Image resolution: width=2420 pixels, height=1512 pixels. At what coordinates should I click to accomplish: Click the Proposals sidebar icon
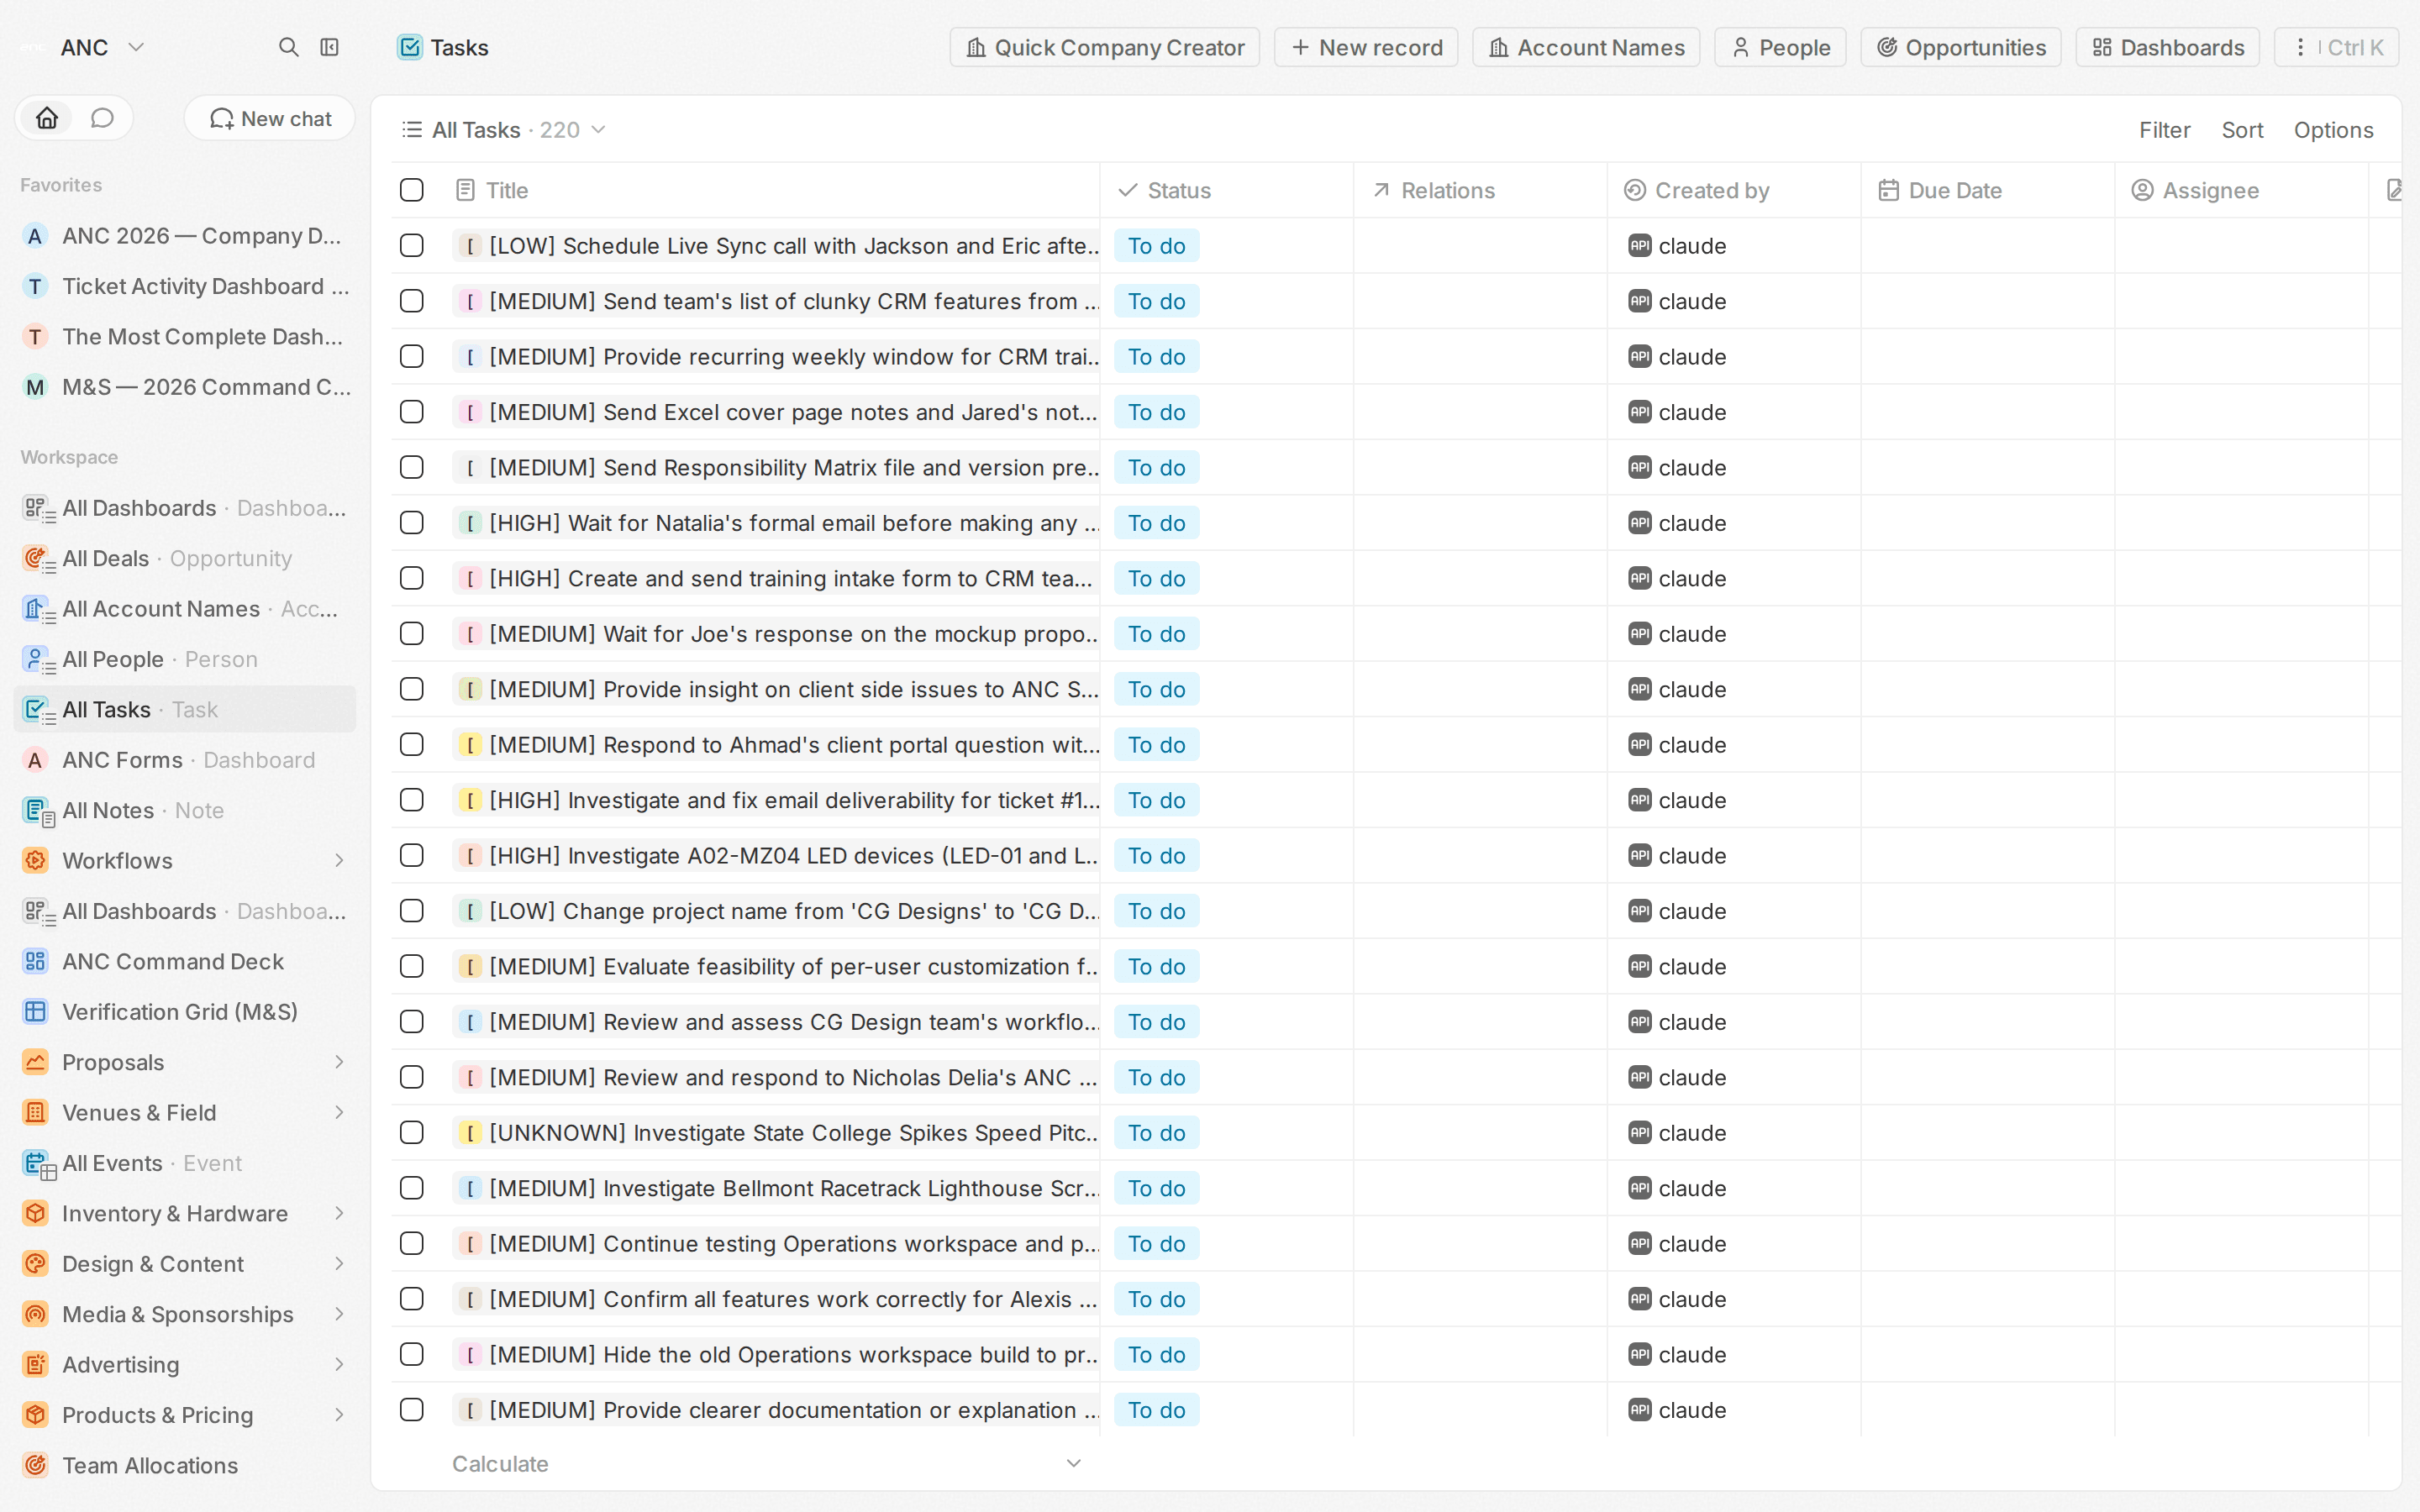point(35,1062)
